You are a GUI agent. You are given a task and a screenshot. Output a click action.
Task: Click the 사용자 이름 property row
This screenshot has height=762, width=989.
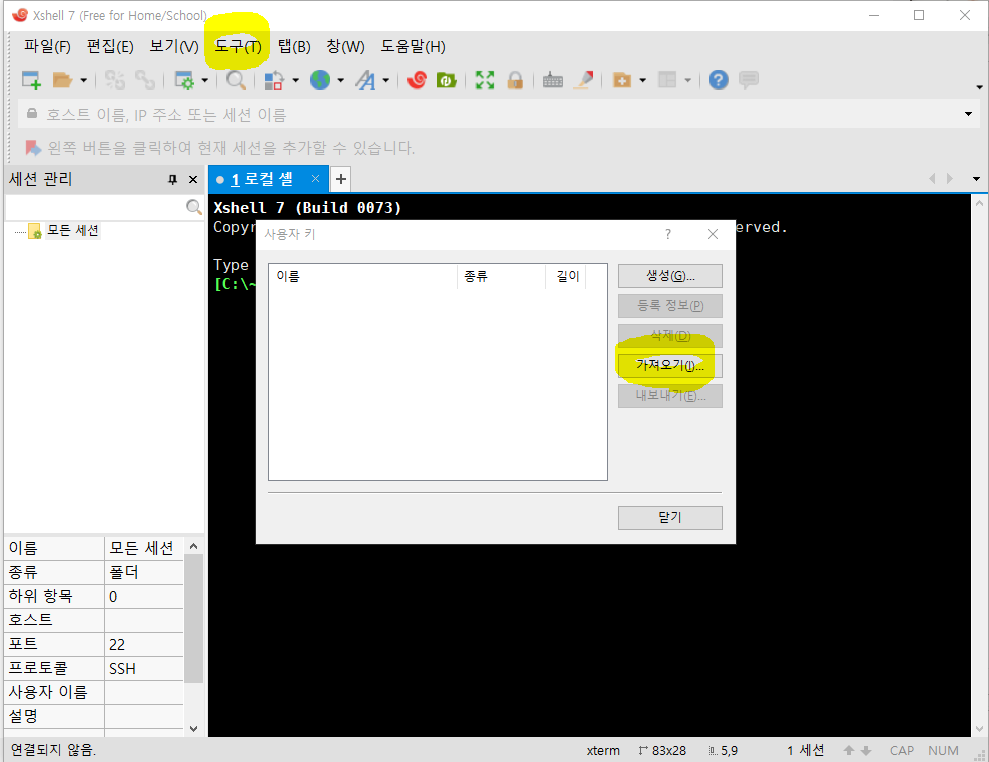pos(94,693)
